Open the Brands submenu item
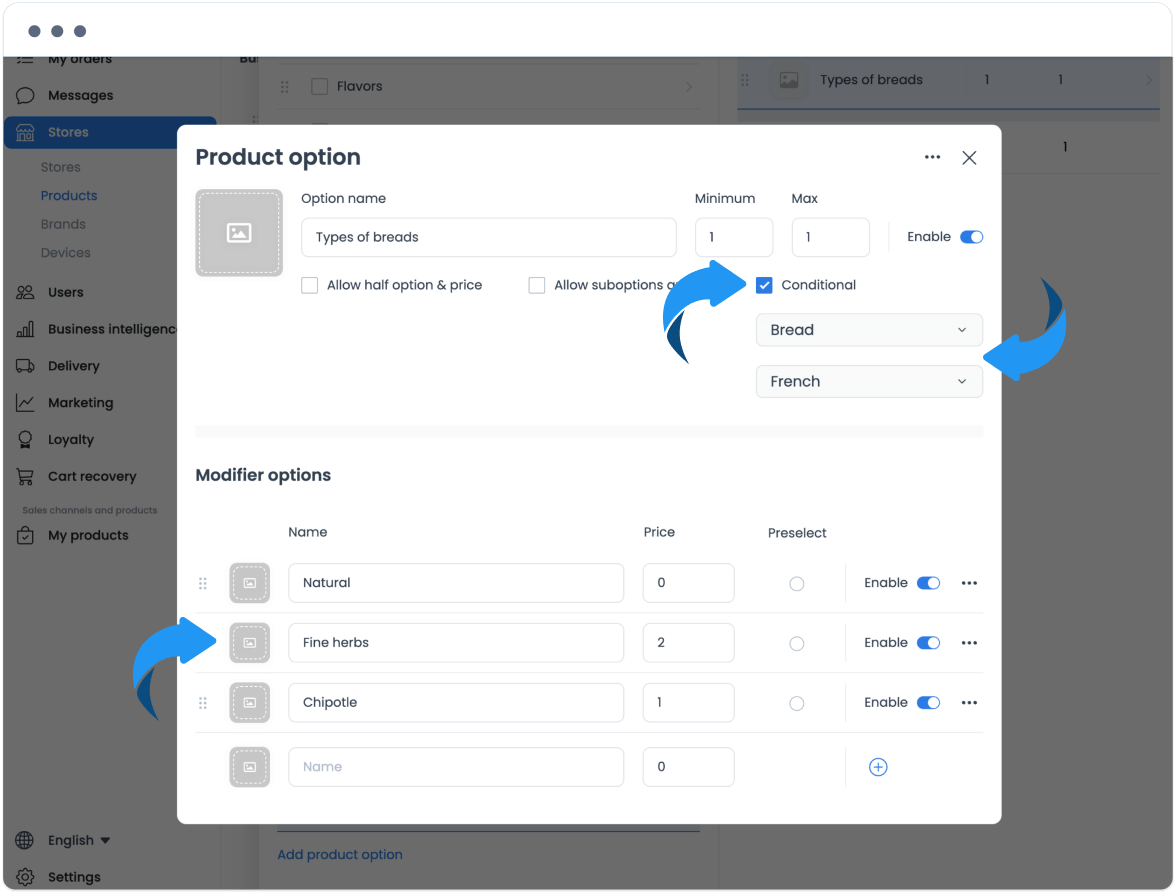This screenshot has height=895, width=1176. tap(63, 224)
